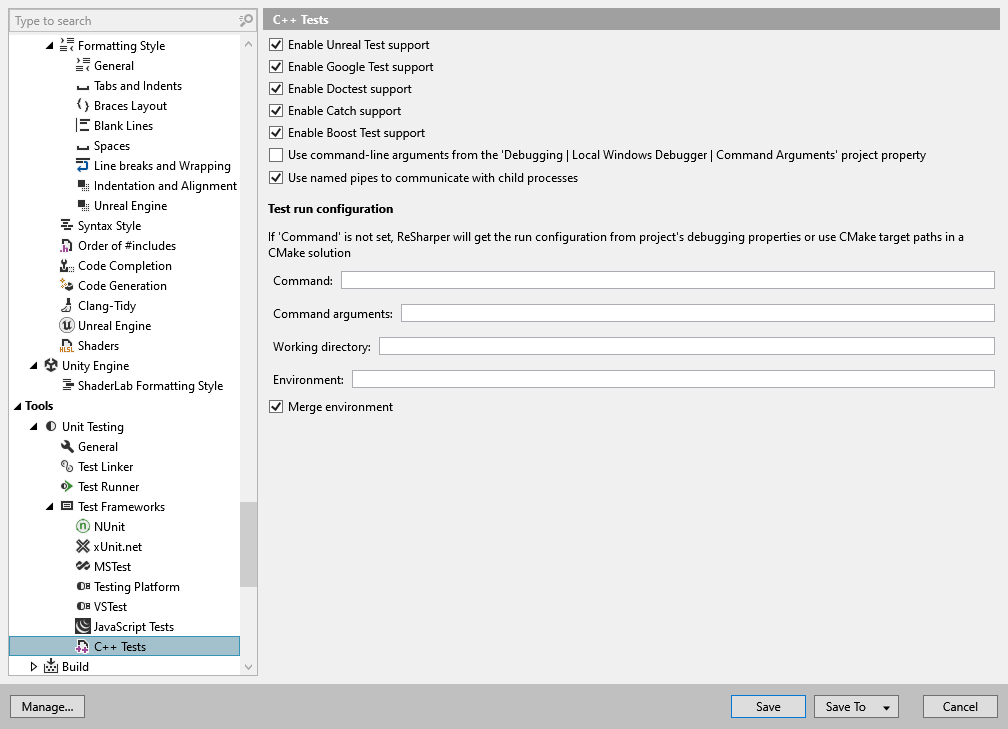Screen dimensions: 1008x729
Task: Disable Google Test support
Action: [276, 67]
